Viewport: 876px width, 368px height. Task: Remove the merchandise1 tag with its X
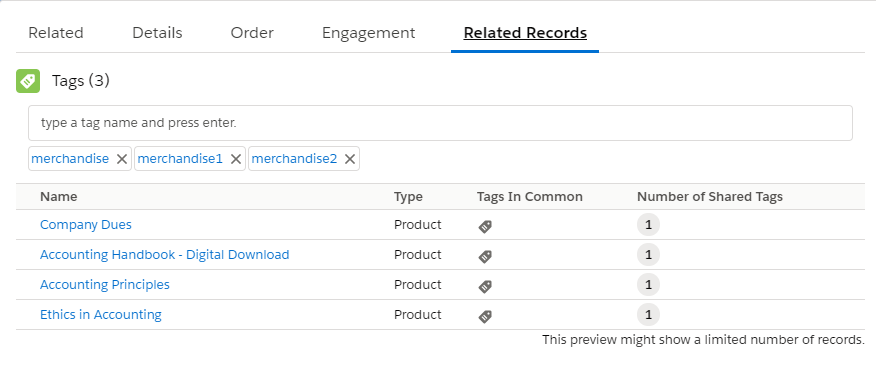[x=236, y=159]
